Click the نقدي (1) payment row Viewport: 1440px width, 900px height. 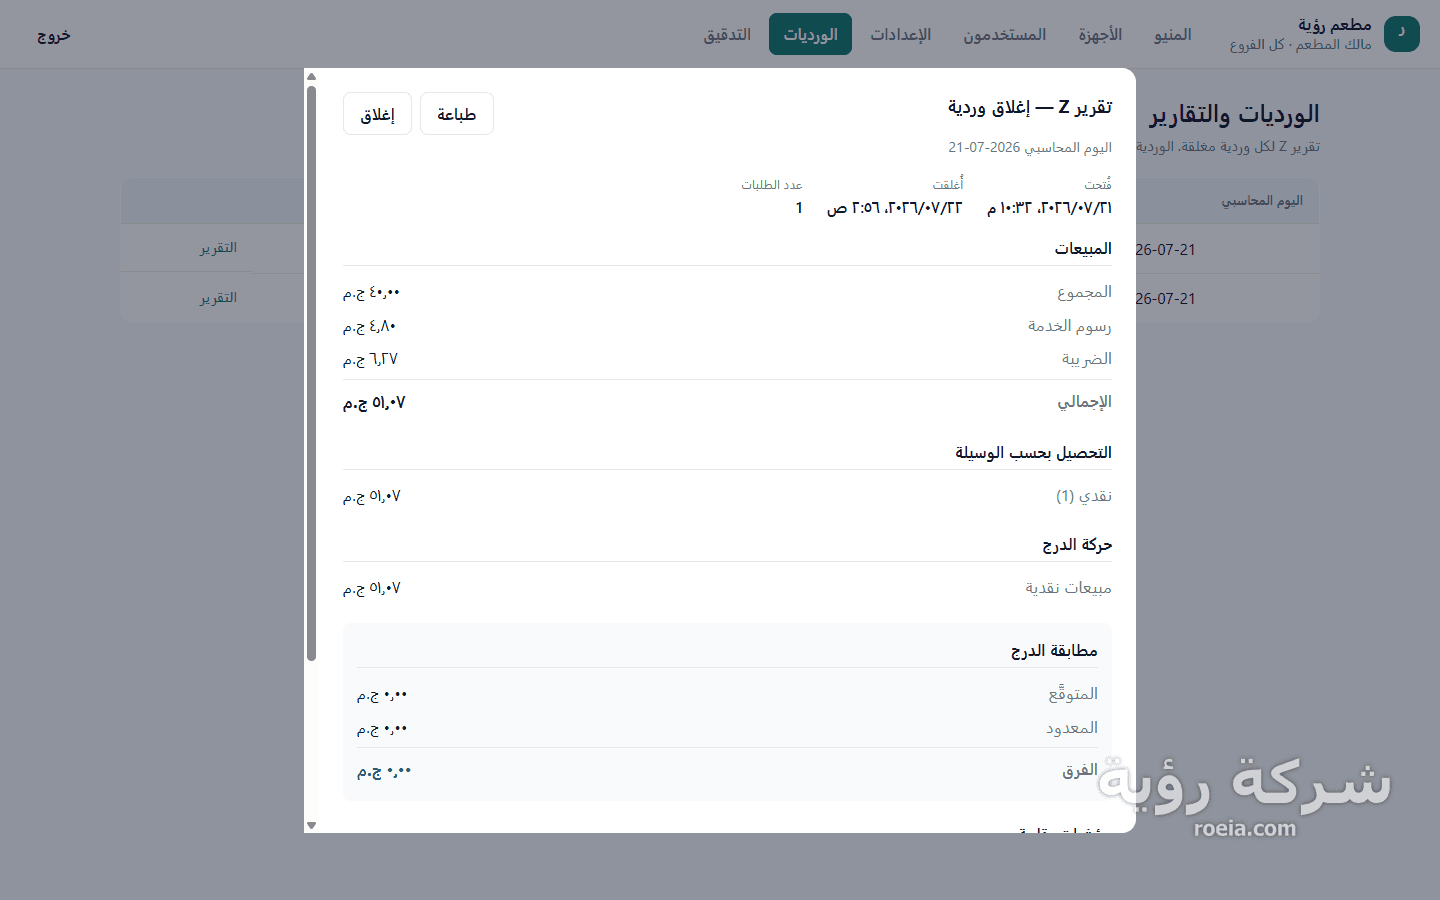727,496
